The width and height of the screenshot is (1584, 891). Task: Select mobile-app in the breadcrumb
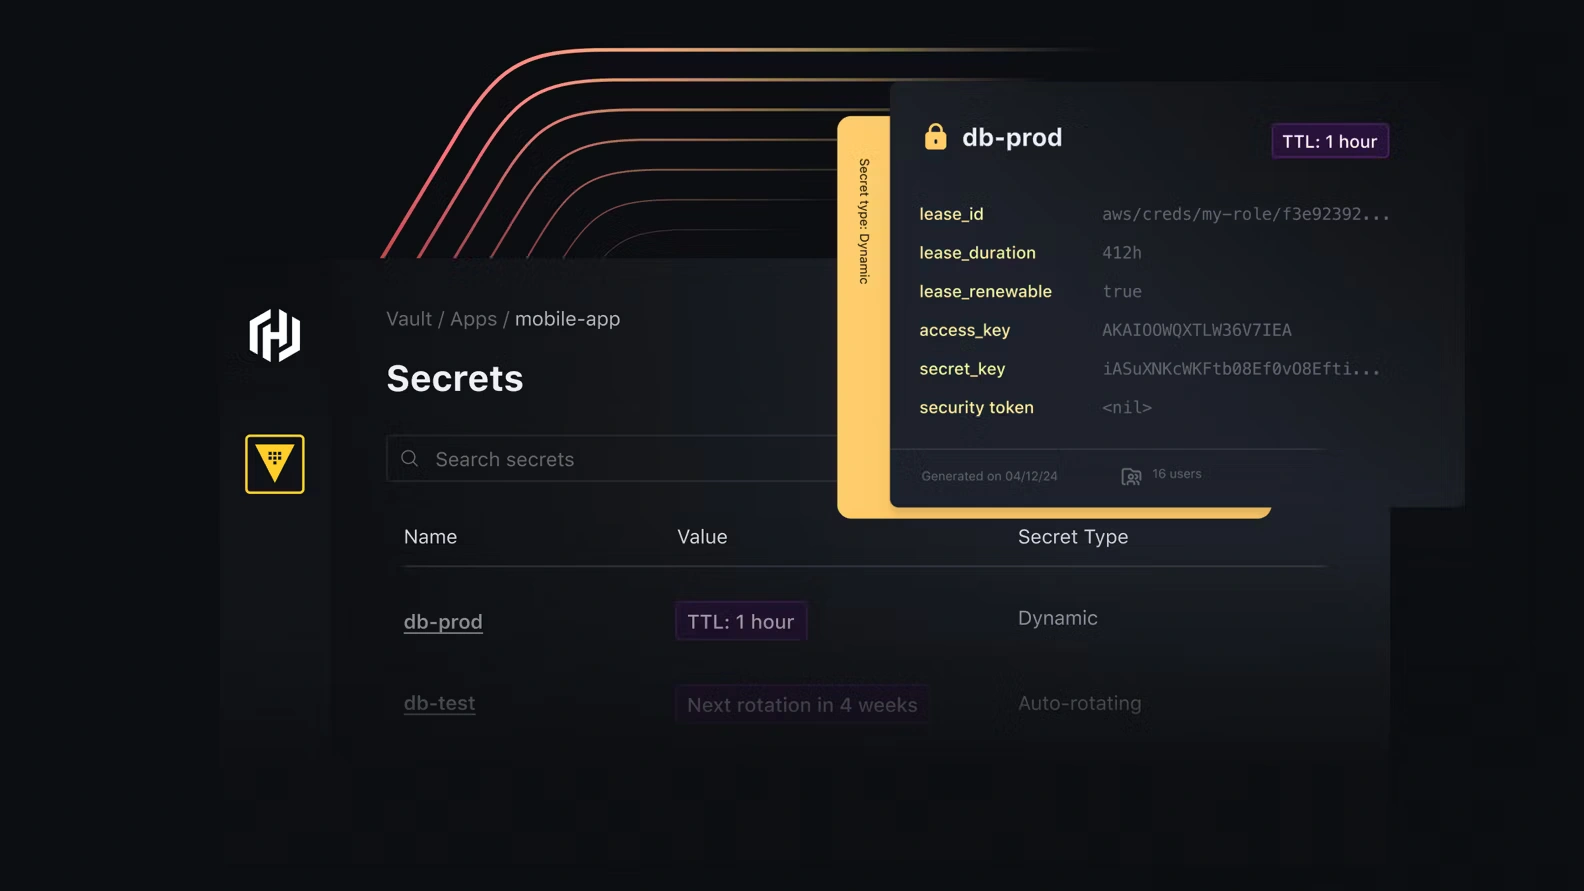point(567,319)
